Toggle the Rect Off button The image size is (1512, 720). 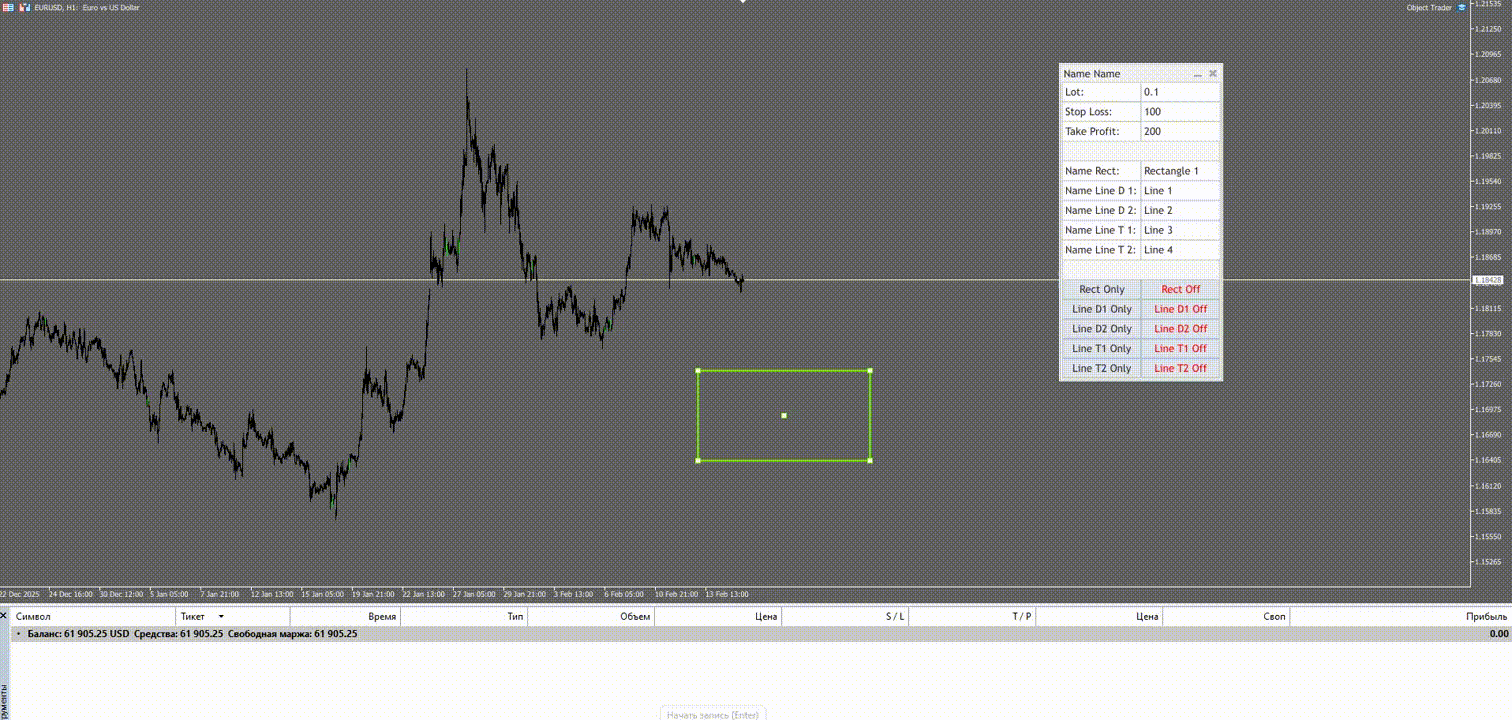(1181, 289)
